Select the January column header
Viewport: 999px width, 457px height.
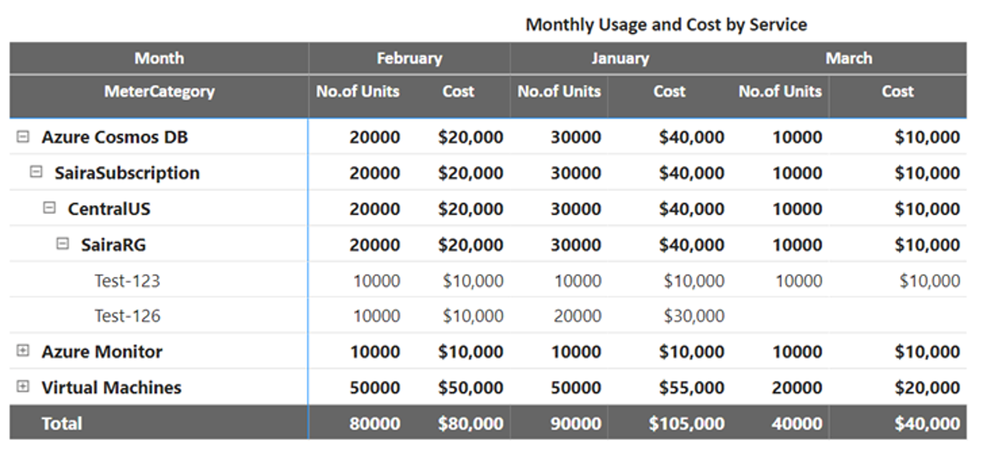pos(619,58)
